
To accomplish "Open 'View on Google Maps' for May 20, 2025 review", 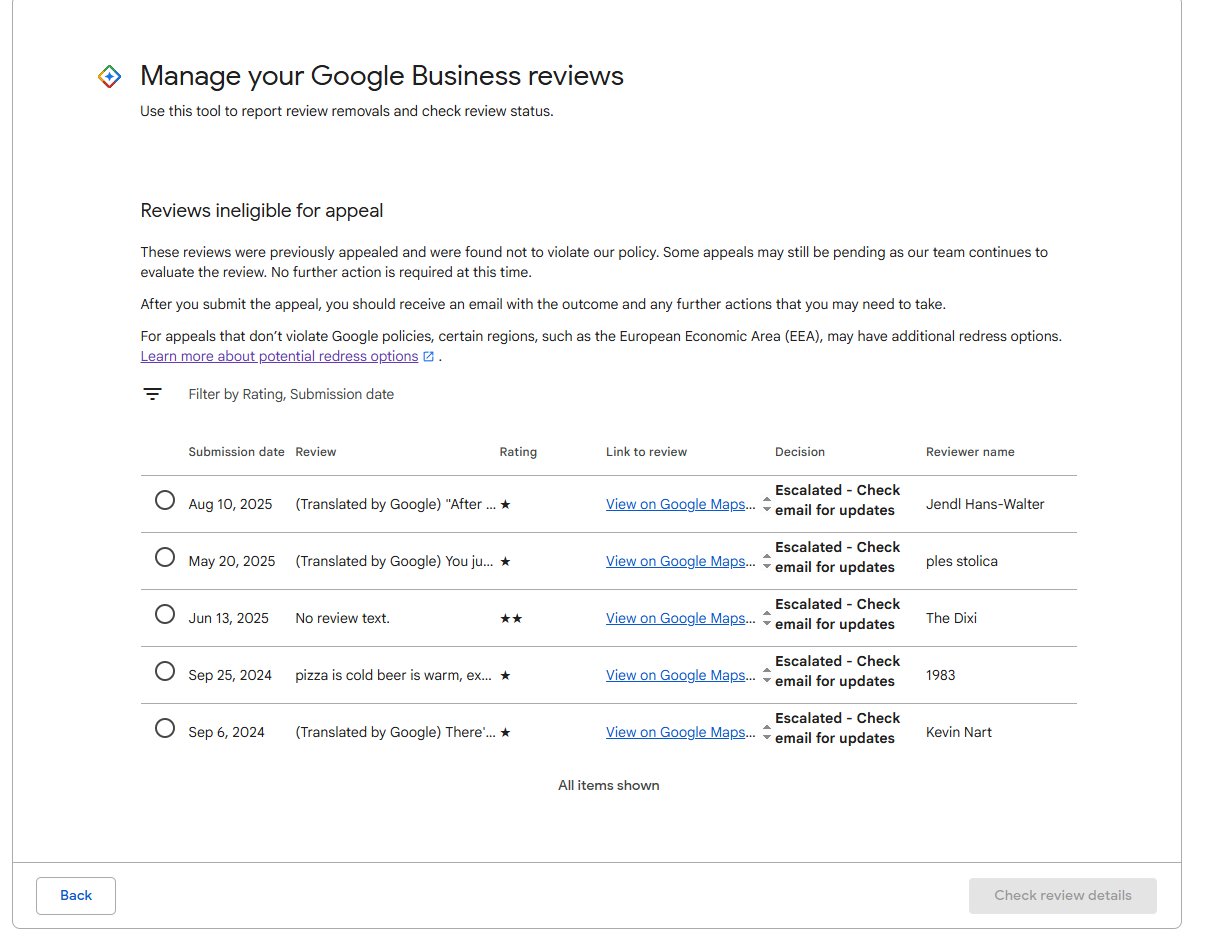I will [x=681, y=561].
